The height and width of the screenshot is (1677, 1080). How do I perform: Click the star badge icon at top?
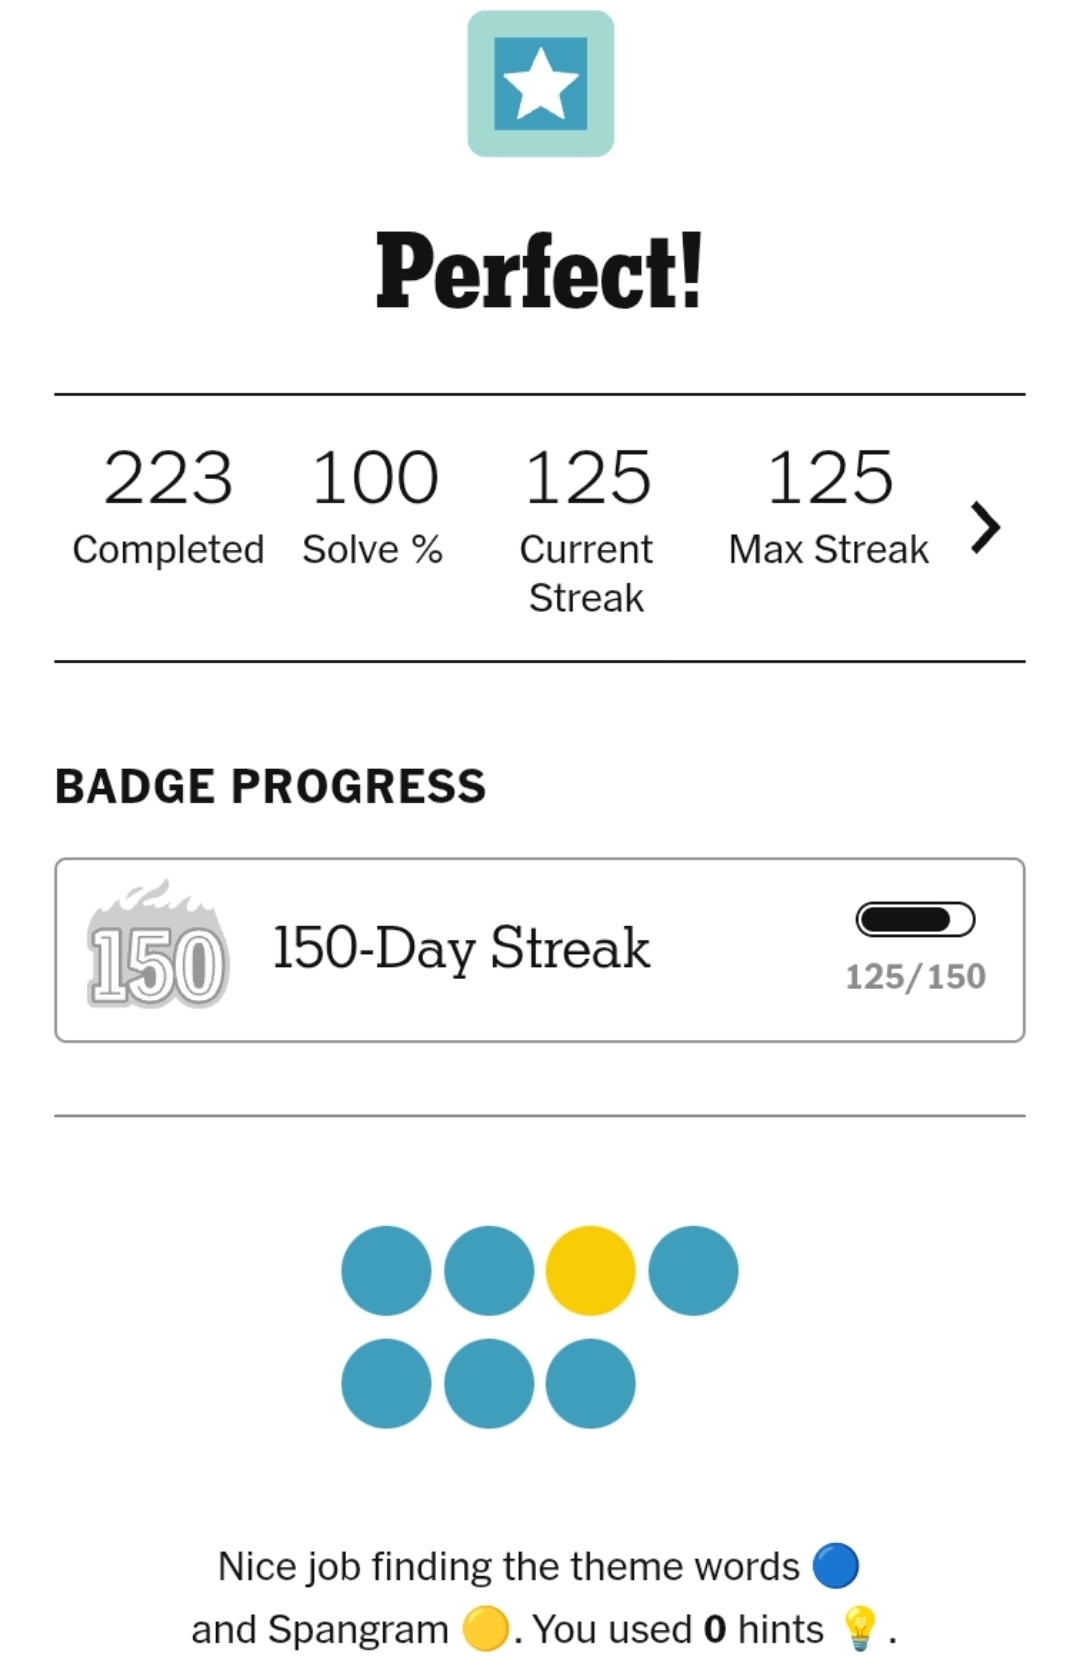point(540,84)
